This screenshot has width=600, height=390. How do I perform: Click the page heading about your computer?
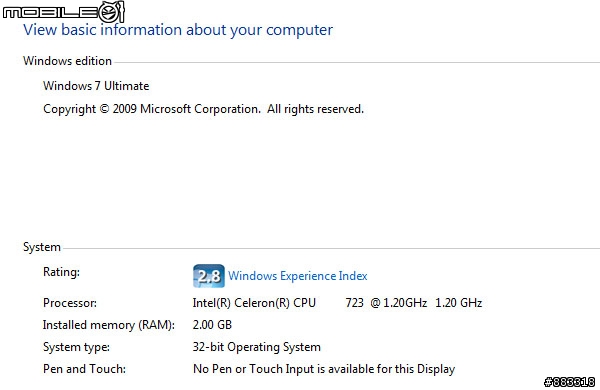coord(178,30)
